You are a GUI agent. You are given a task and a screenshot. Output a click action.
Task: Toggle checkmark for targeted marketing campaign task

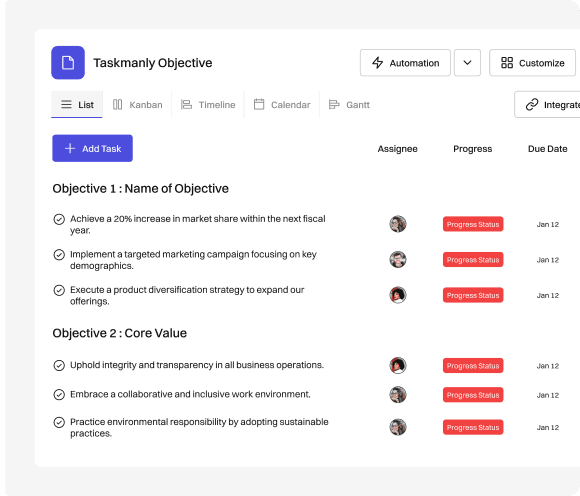click(x=59, y=254)
